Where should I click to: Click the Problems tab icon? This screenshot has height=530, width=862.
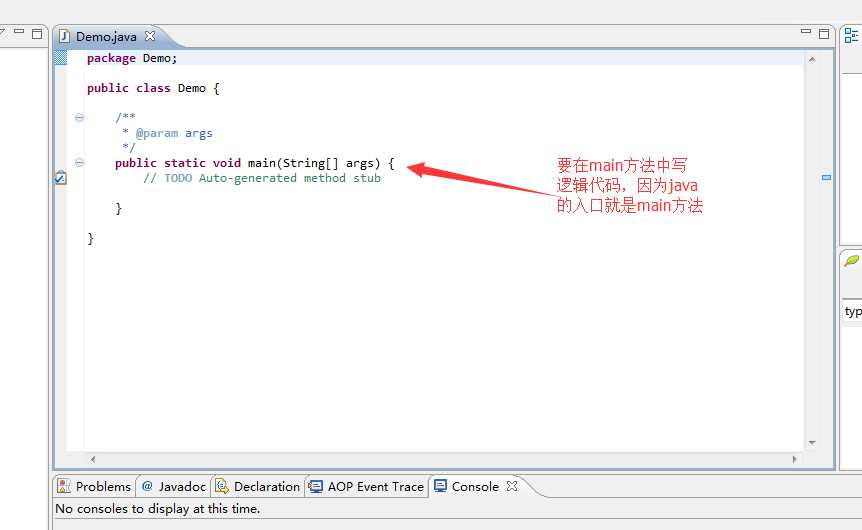click(64, 486)
